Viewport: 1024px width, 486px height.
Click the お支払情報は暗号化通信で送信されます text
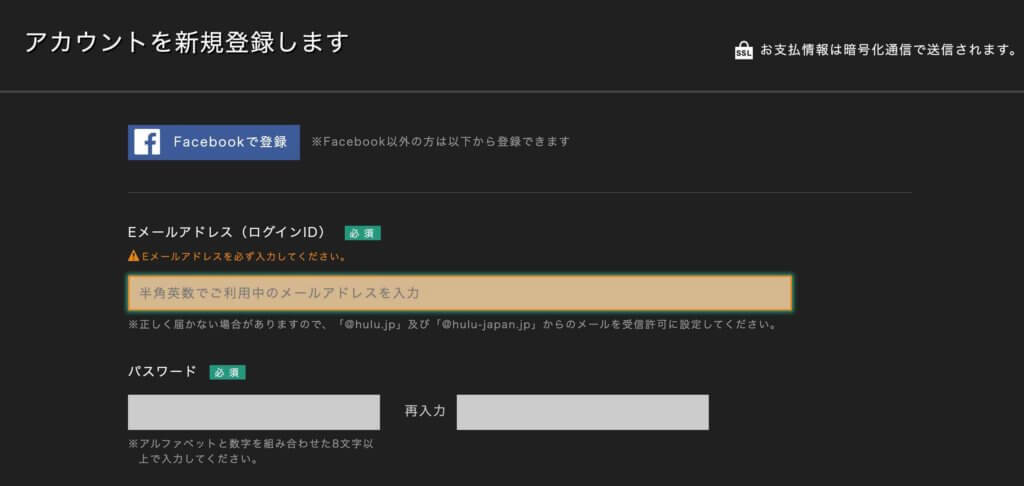point(888,50)
